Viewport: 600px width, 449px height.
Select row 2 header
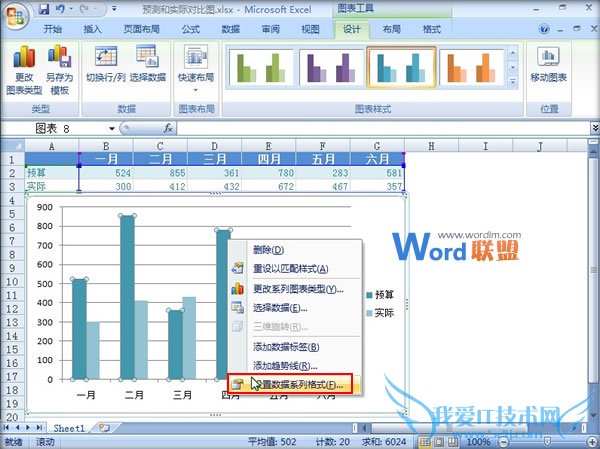[12, 173]
